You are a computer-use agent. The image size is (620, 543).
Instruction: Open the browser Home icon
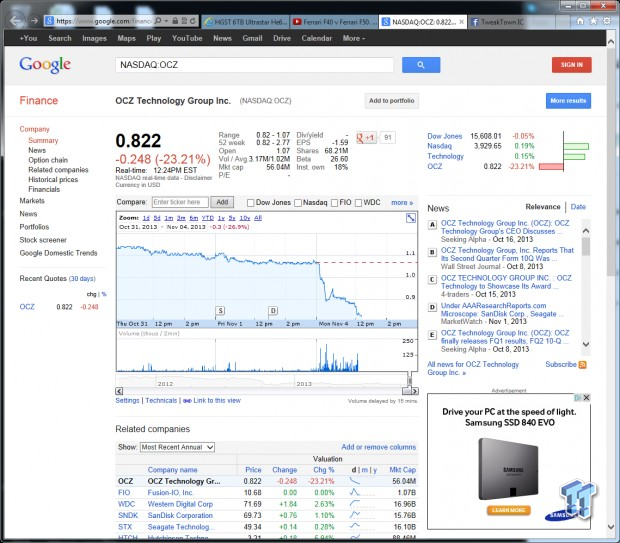click(580, 21)
